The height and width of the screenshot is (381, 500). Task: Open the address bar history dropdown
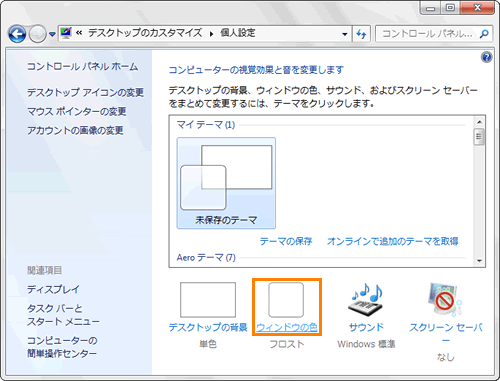[345, 34]
